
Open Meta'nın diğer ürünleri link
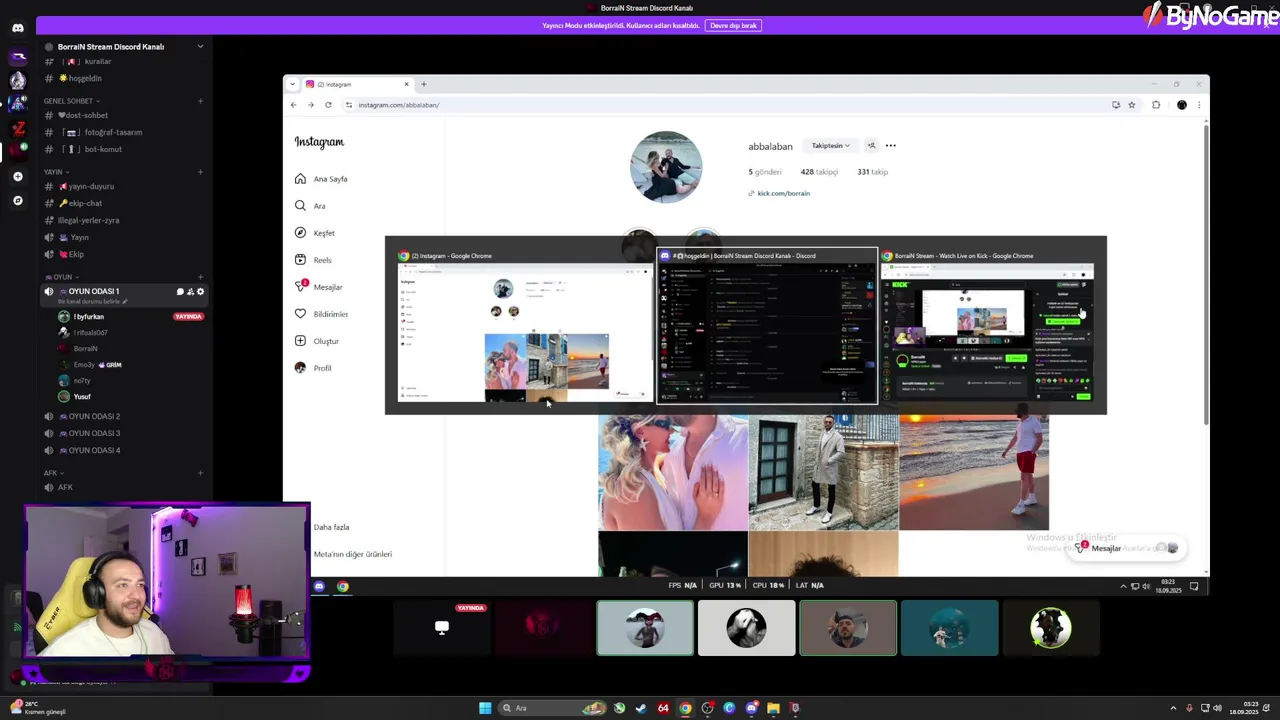pos(352,554)
